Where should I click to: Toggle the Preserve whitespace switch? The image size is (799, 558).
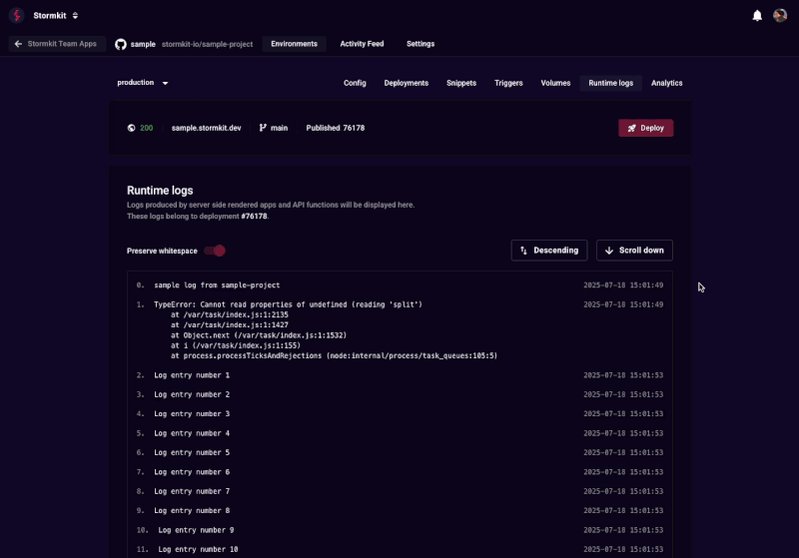[x=215, y=251]
